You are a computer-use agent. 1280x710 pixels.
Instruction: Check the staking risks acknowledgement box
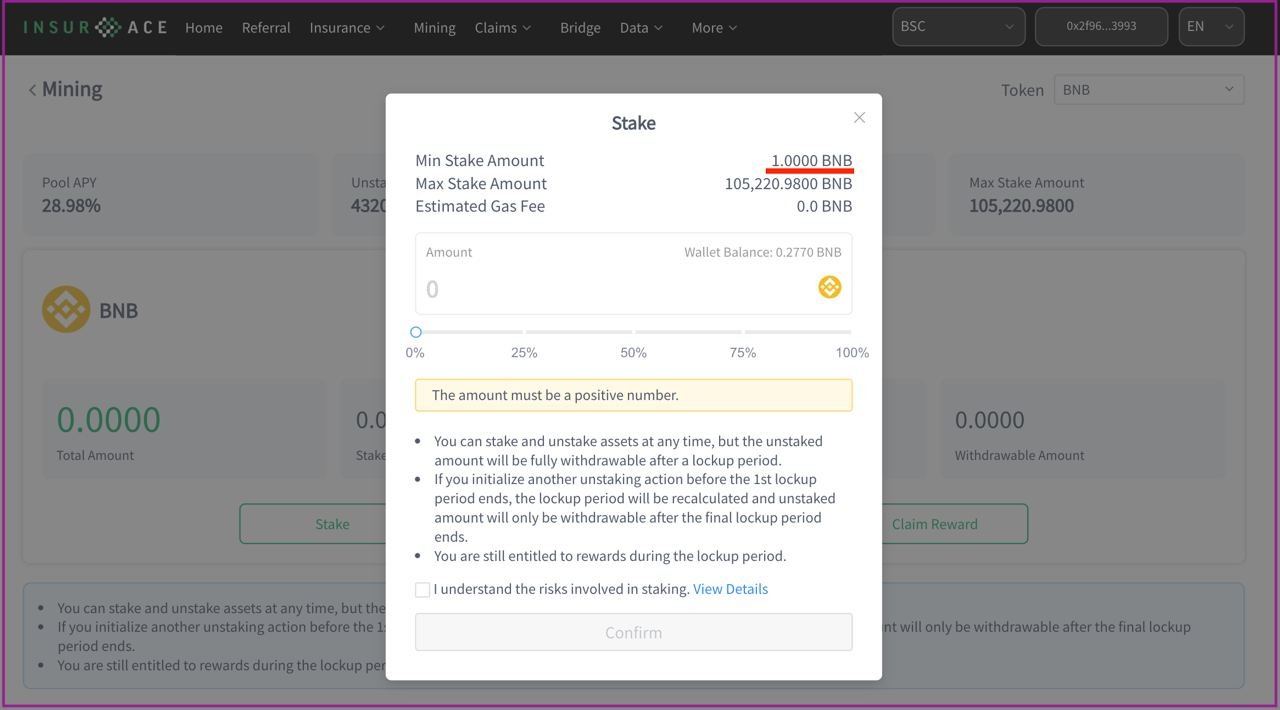click(423, 590)
